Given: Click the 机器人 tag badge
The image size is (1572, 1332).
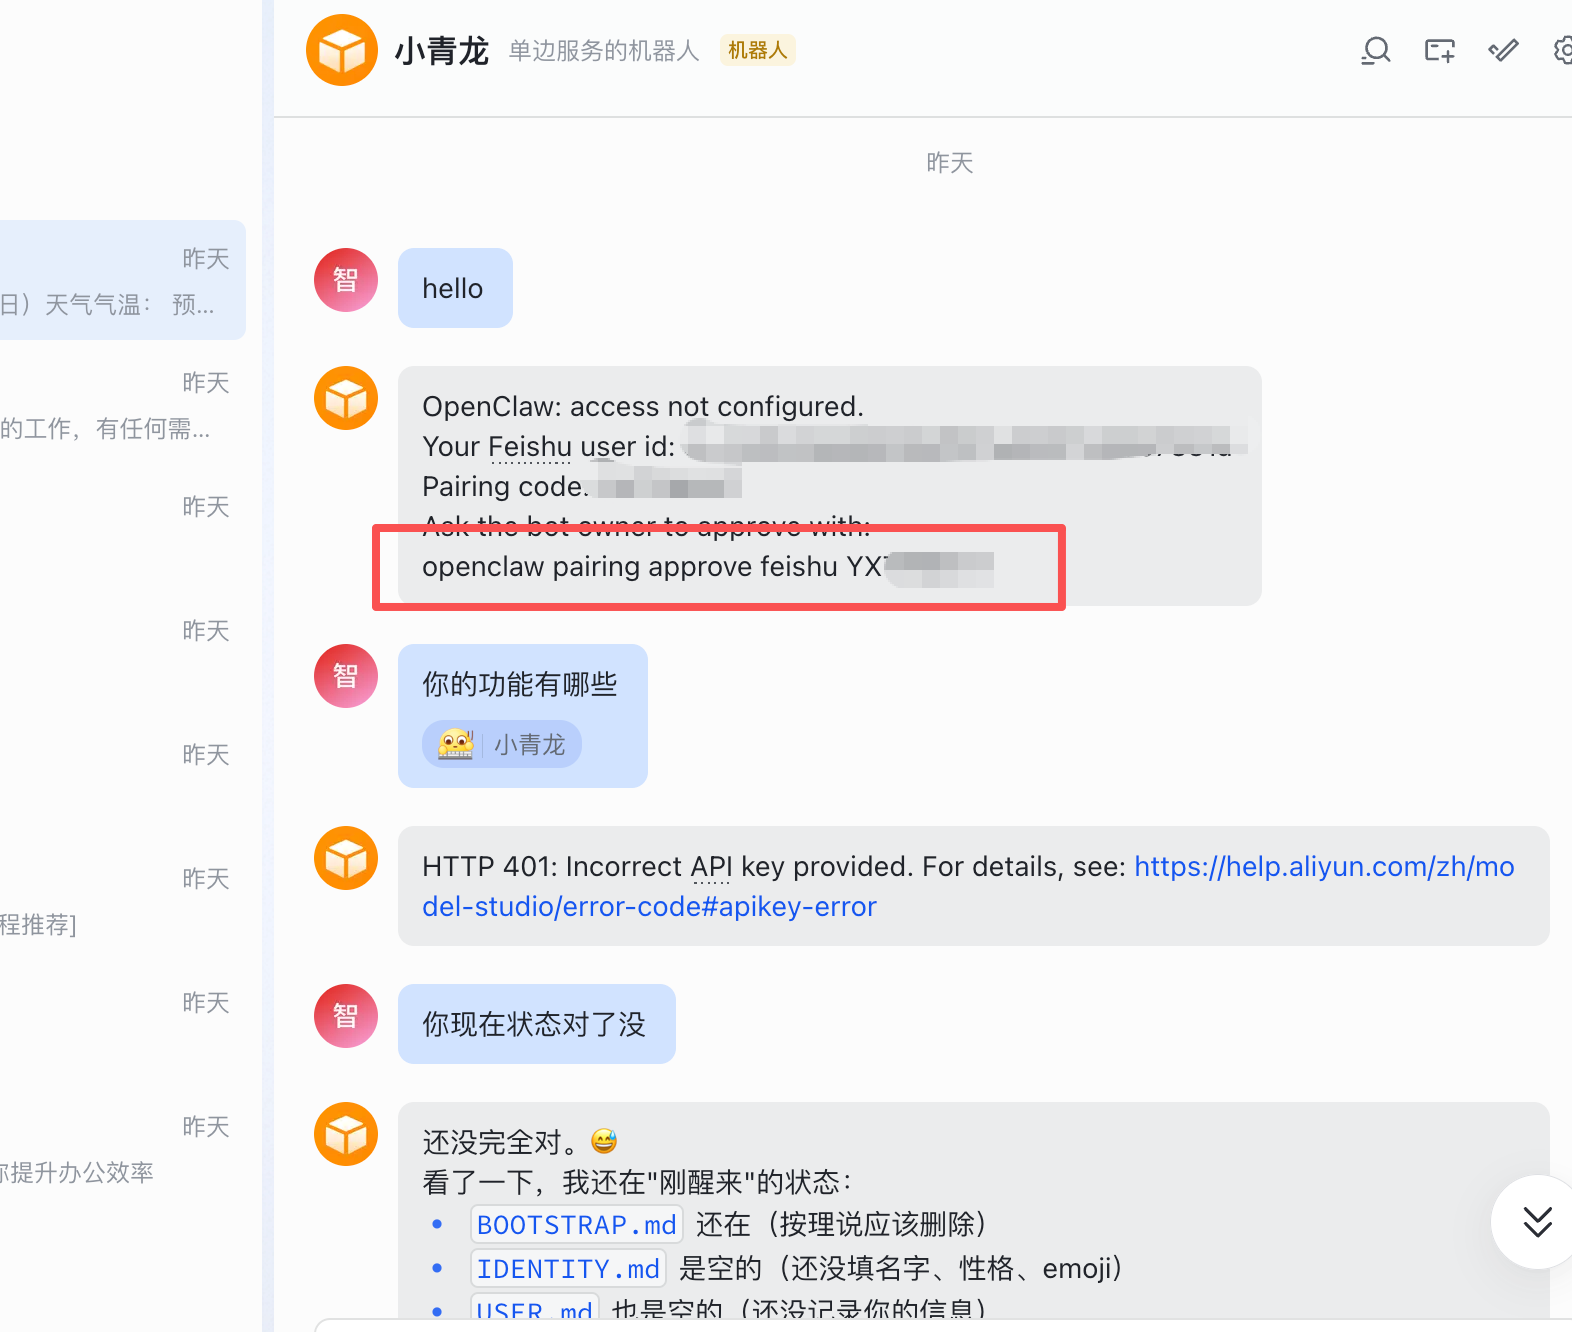Looking at the screenshot, I should (757, 50).
